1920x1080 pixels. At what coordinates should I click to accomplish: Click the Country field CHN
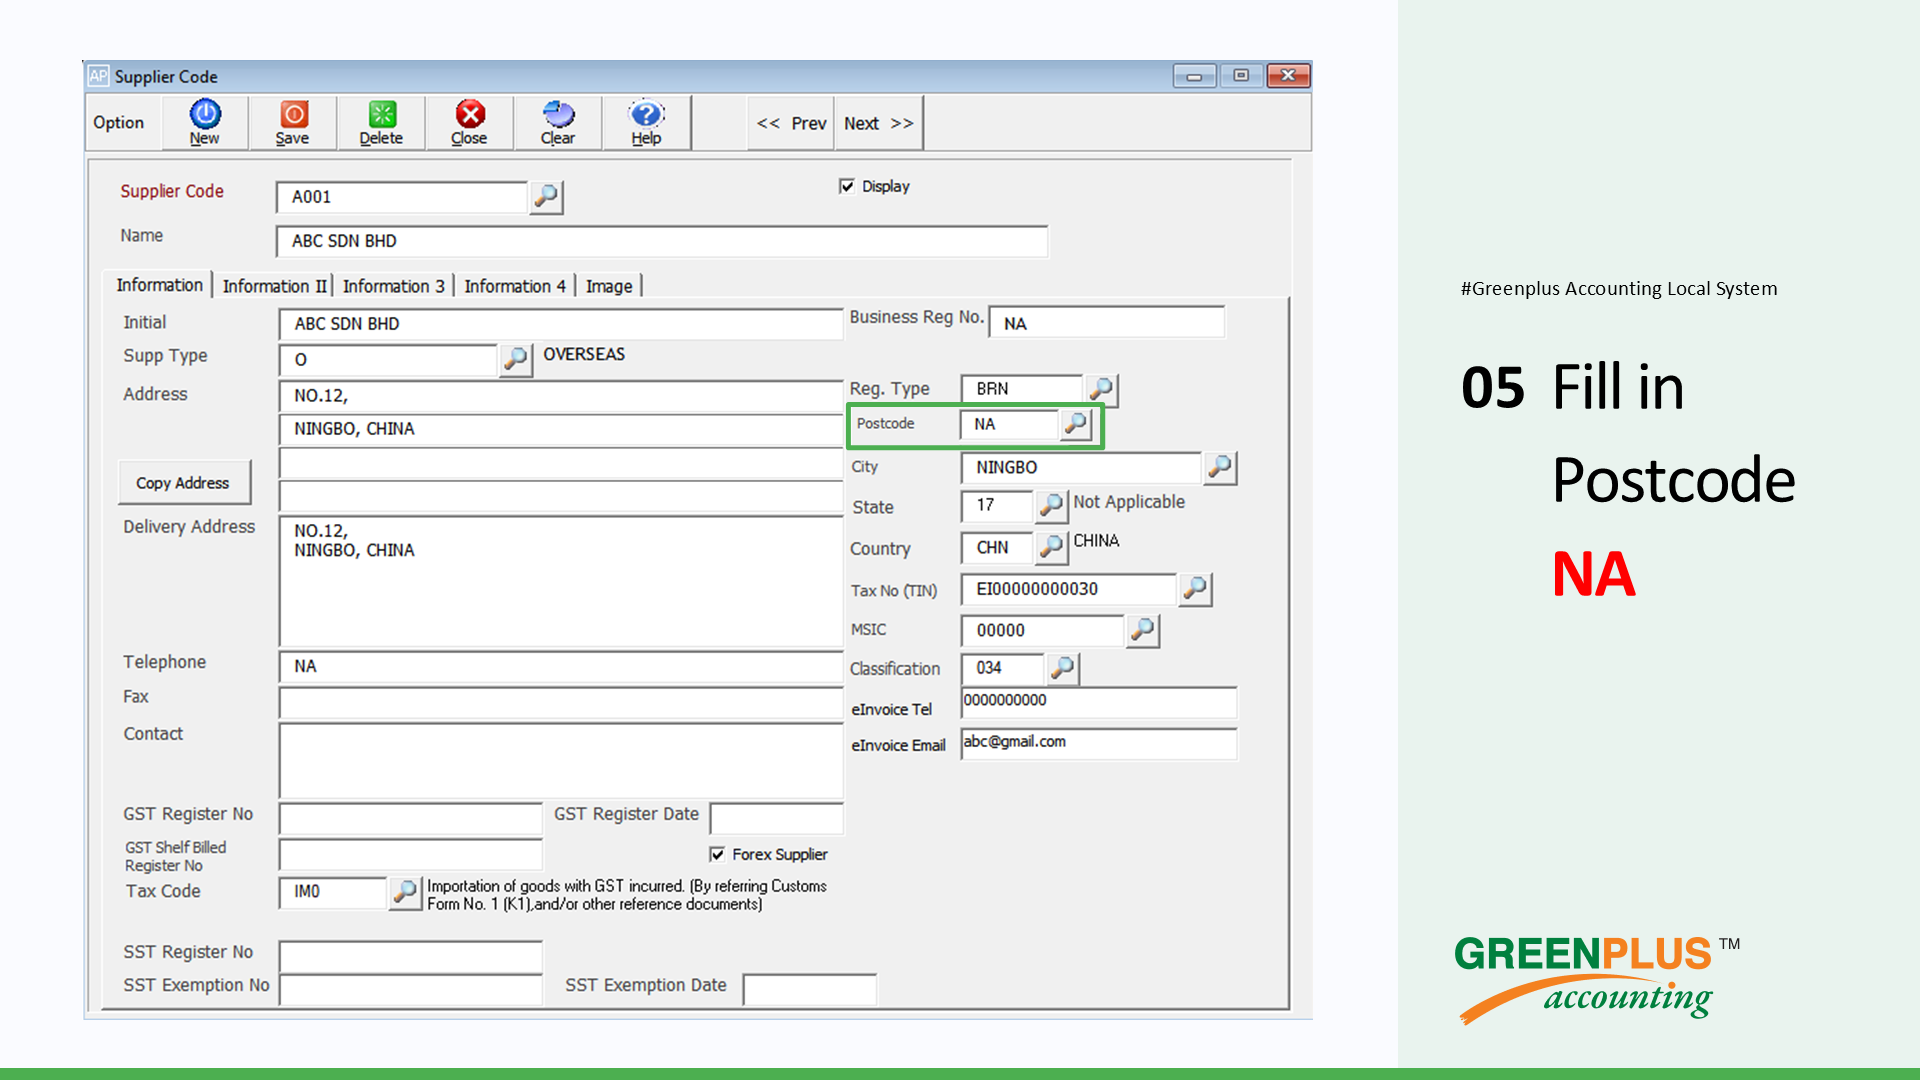997,548
